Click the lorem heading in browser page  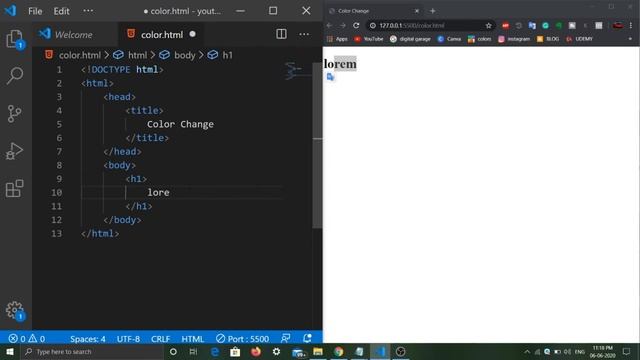[x=340, y=64]
